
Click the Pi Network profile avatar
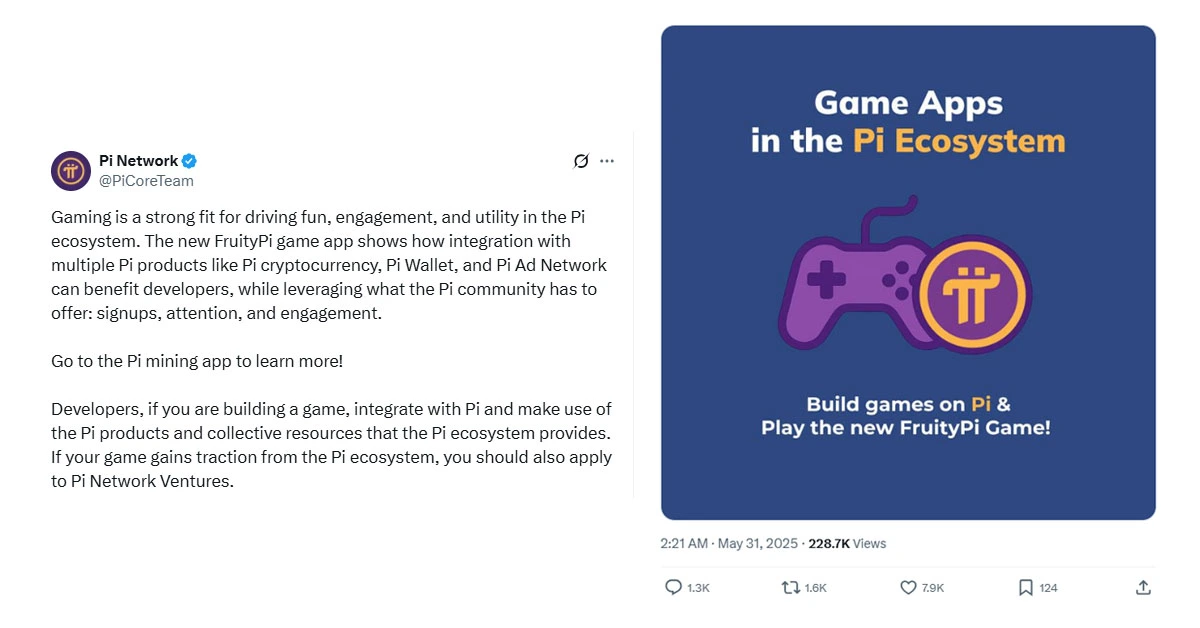pyautogui.click(x=71, y=171)
